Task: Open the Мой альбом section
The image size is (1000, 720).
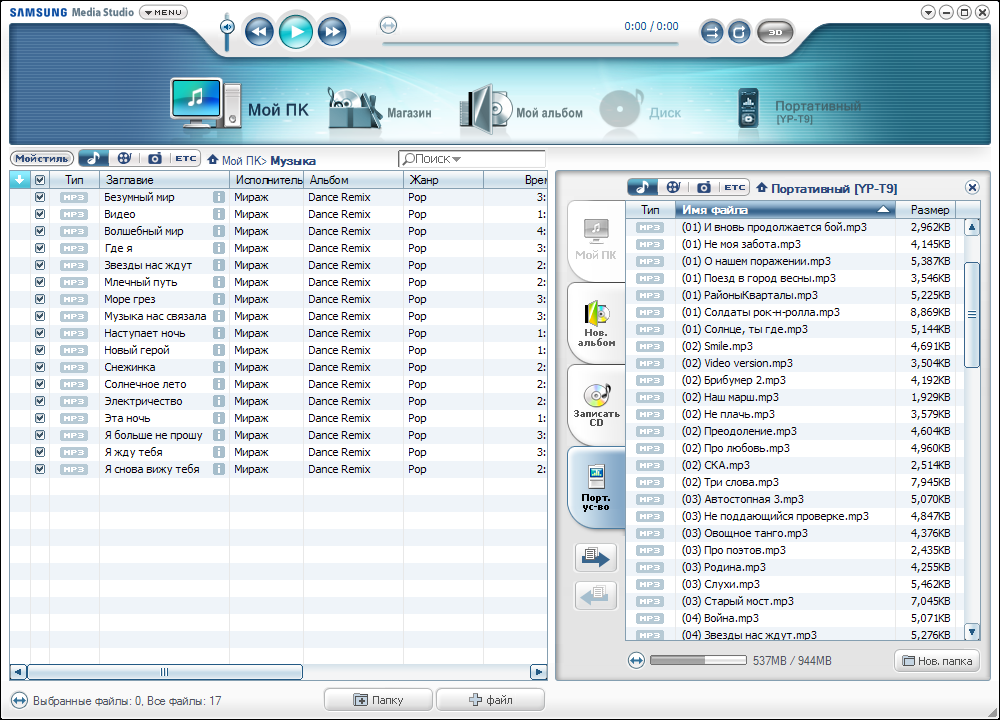Action: pyautogui.click(x=521, y=110)
